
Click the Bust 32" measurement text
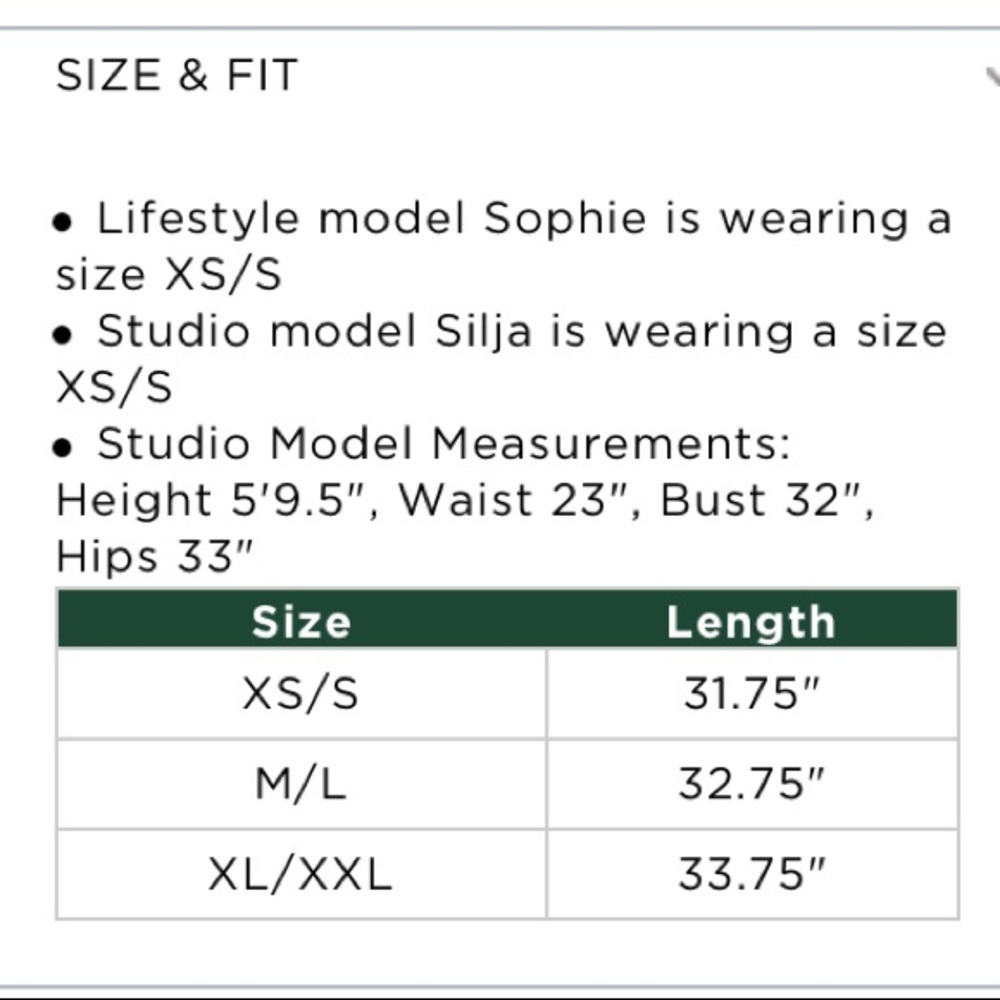pos(767,500)
